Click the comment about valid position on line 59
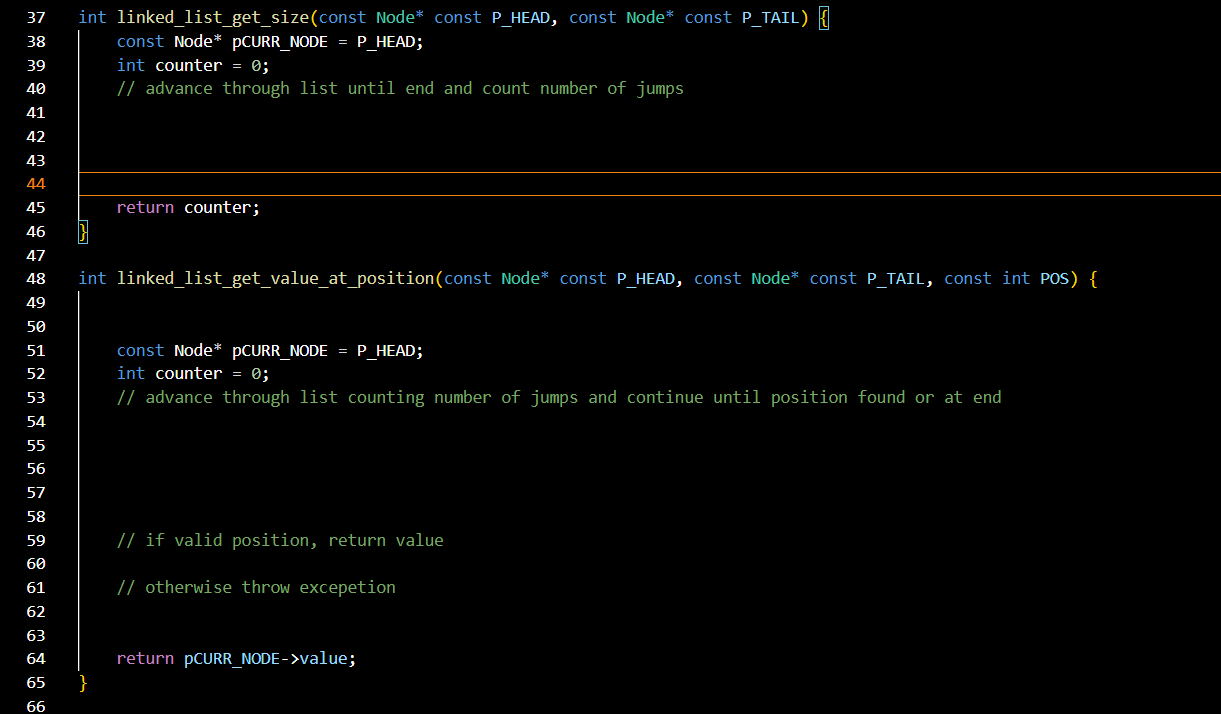The height and width of the screenshot is (714, 1221). click(x=280, y=540)
